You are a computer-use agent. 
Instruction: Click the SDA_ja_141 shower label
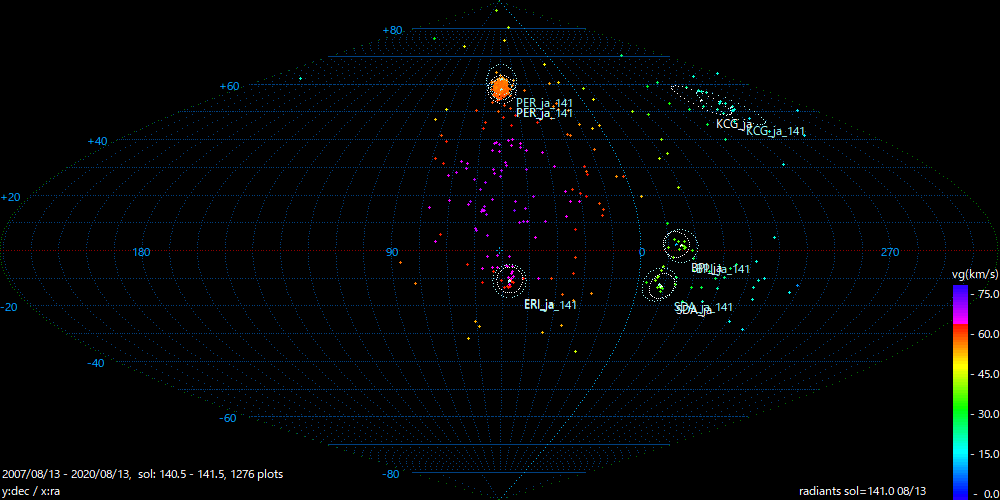pyautogui.click(x=705, y=308)
